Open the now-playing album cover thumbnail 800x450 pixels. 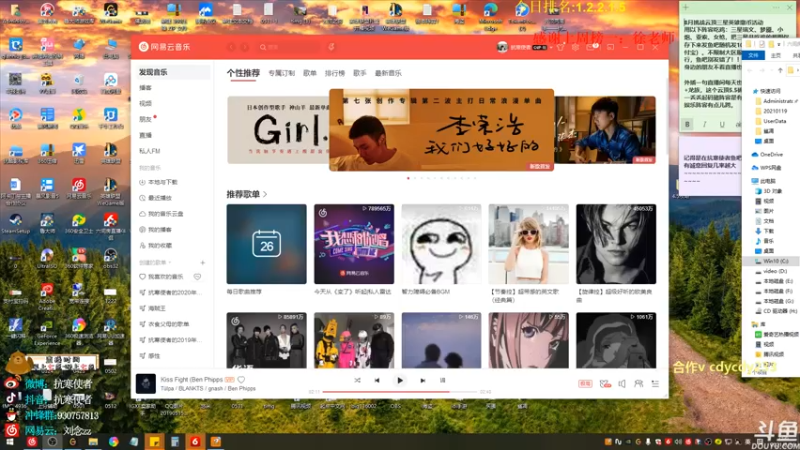point(145,384)
